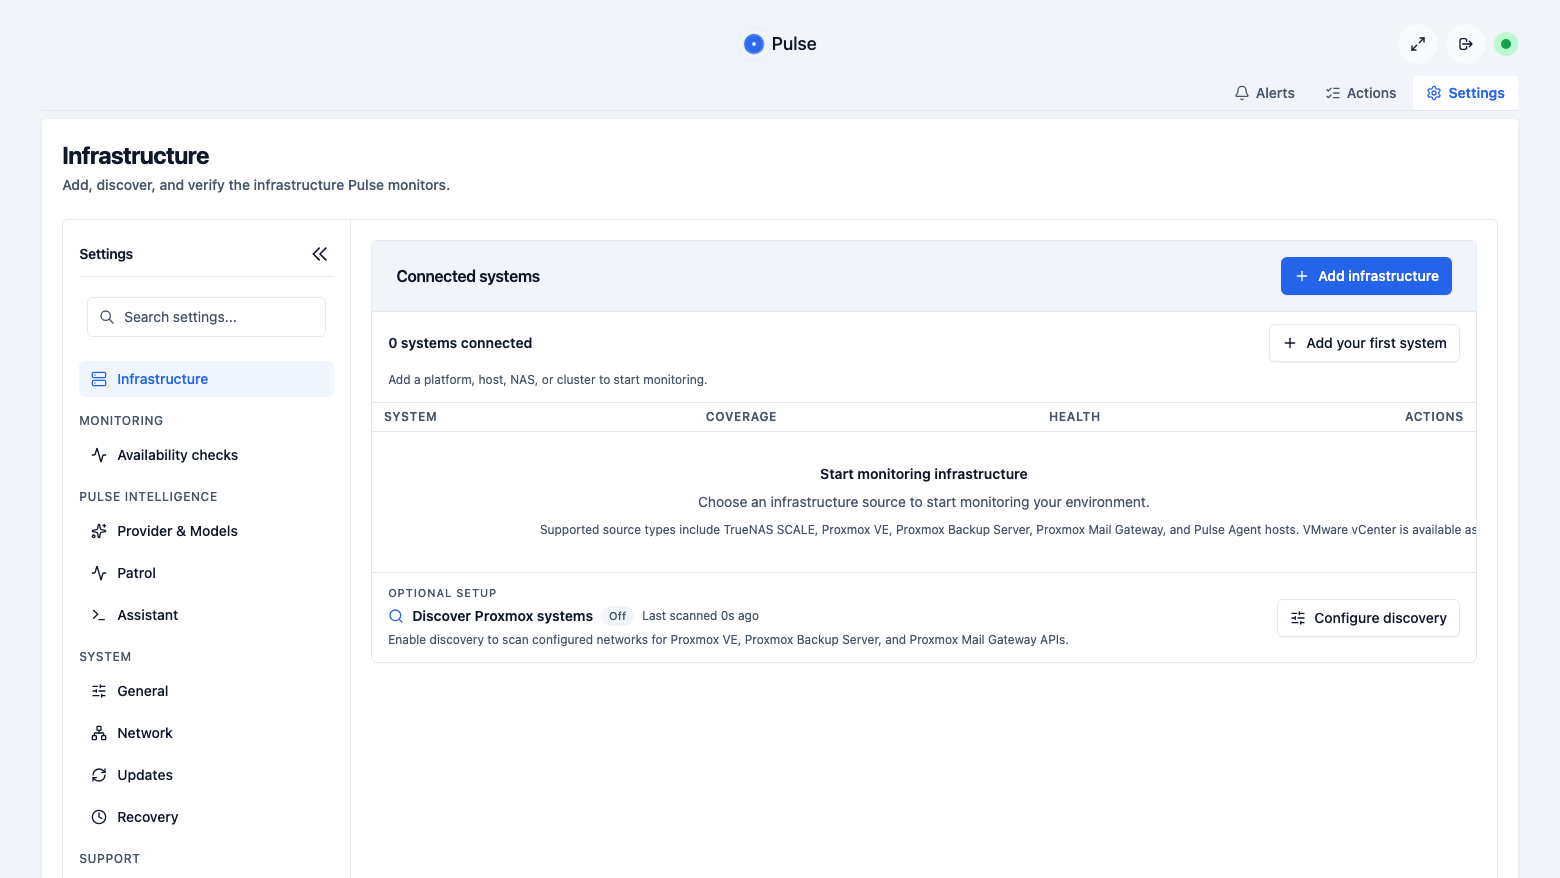
Task: Click the Assistant terminal prompt icon
Action: tap(99, 615)
